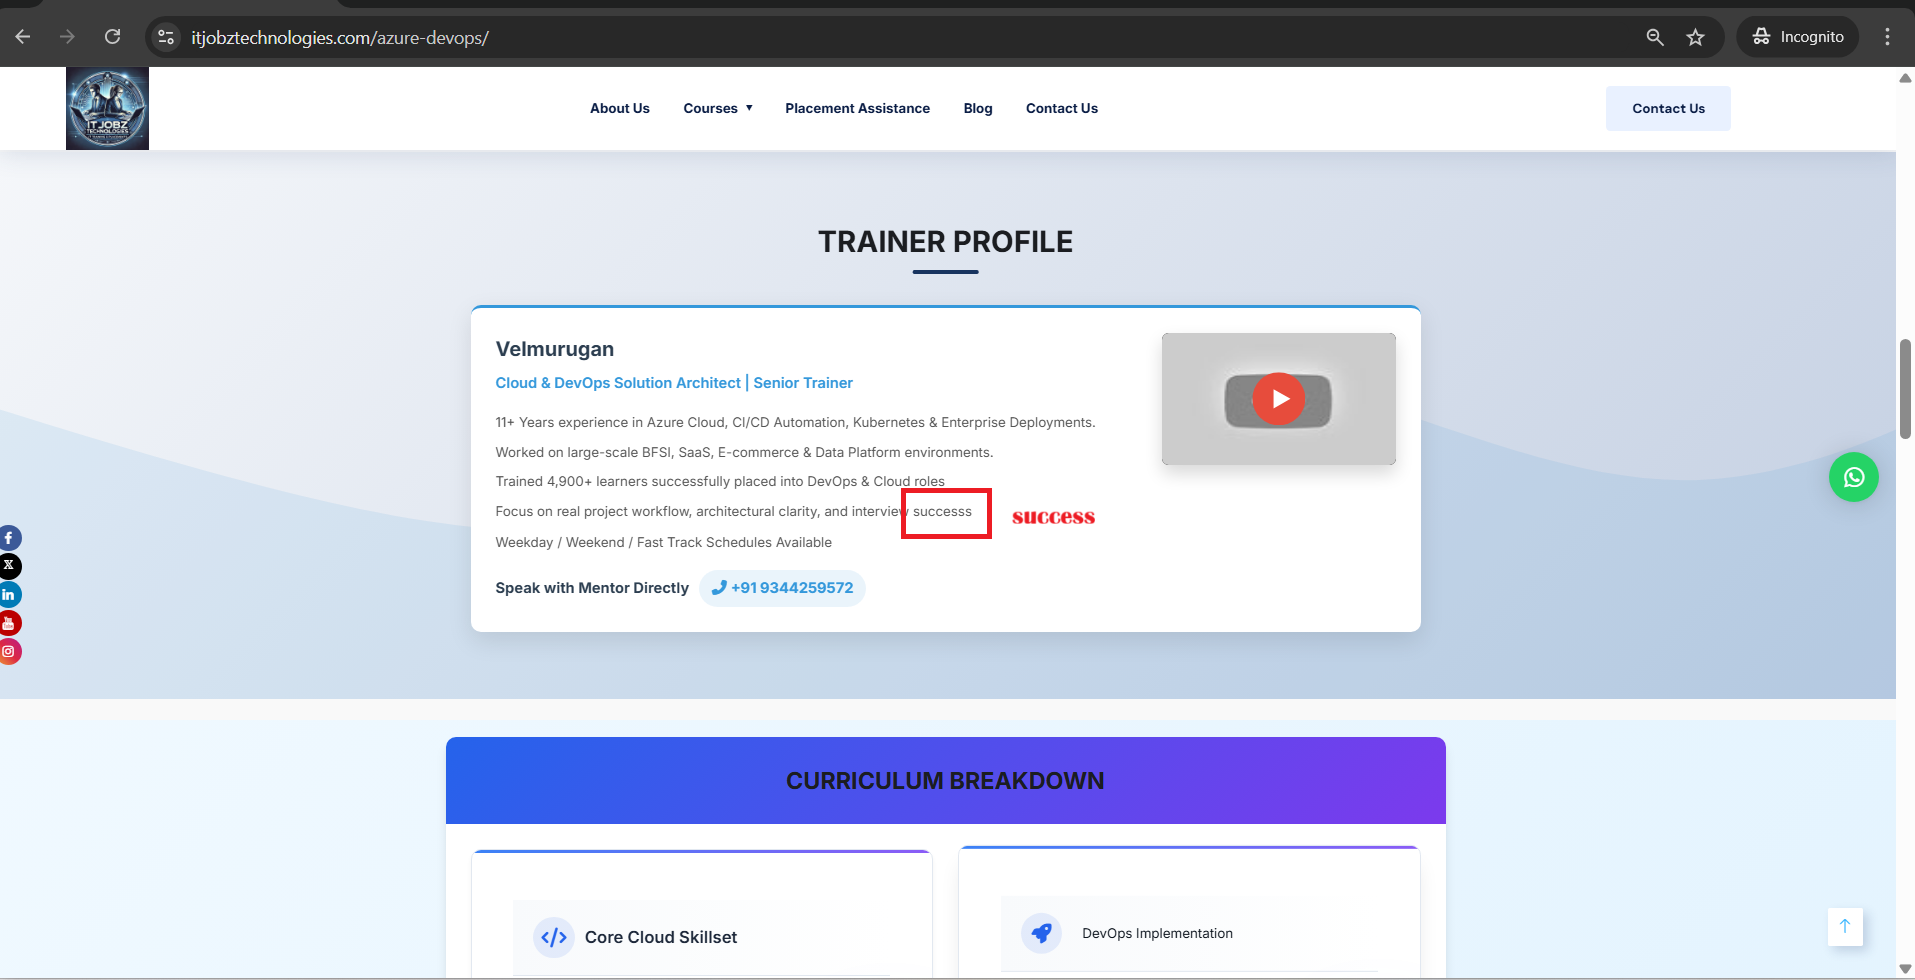Click the YouTube sidebar icon
Screen dimensions: 1915x980
pyautogui.click(x=9, y=624)
